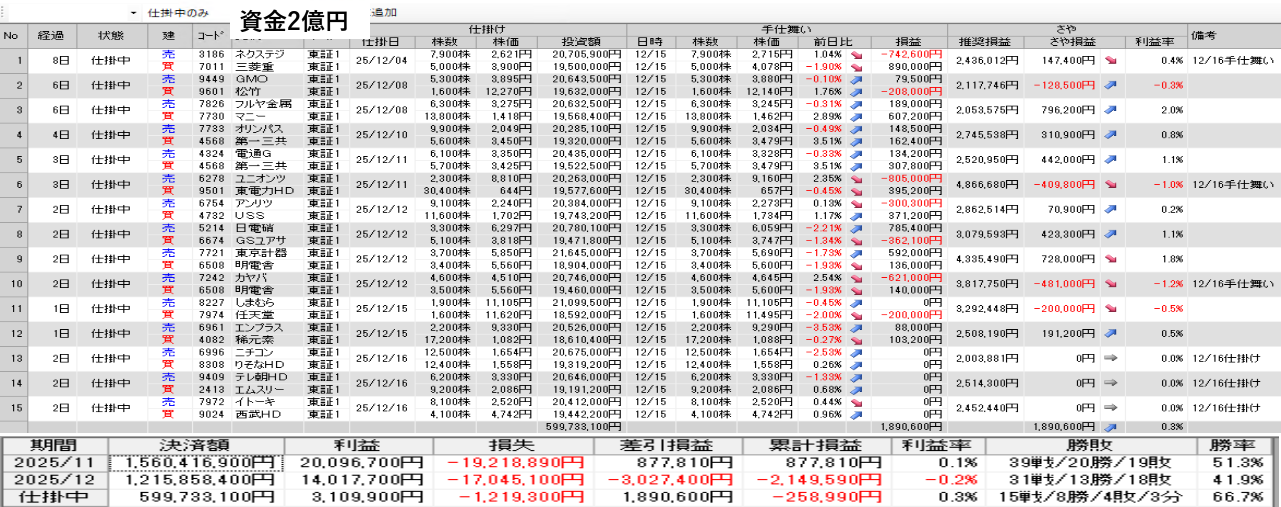Click the red down arrow in row 10's さや損益
1281x507 pixels.
click(1111, 284)
